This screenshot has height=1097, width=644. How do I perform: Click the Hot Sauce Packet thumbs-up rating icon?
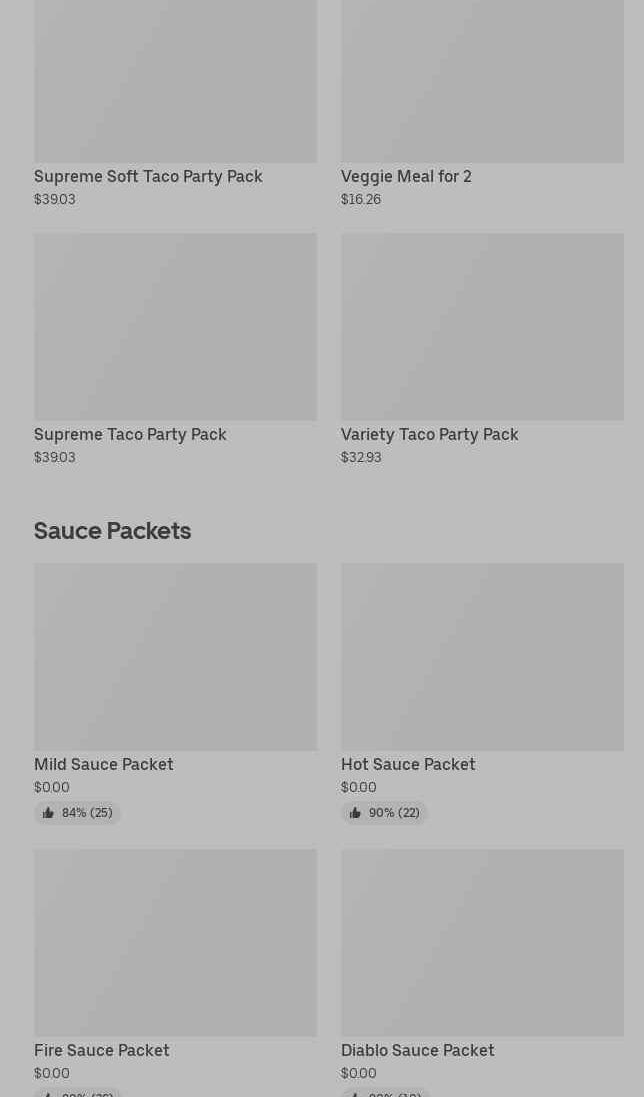click(355, 813)
